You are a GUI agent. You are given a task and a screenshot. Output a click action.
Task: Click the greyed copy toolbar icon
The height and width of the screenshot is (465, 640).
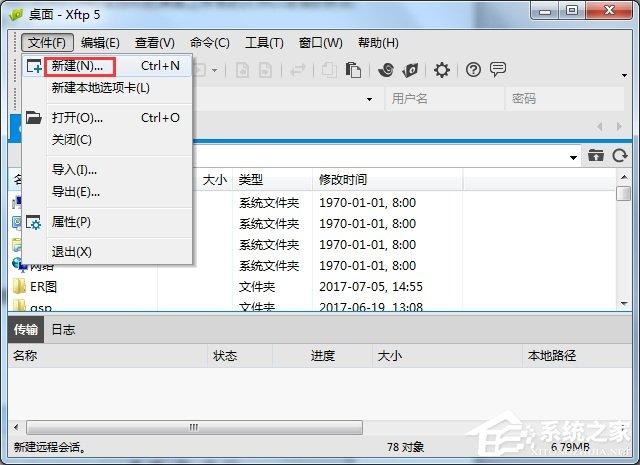[329, 70]
